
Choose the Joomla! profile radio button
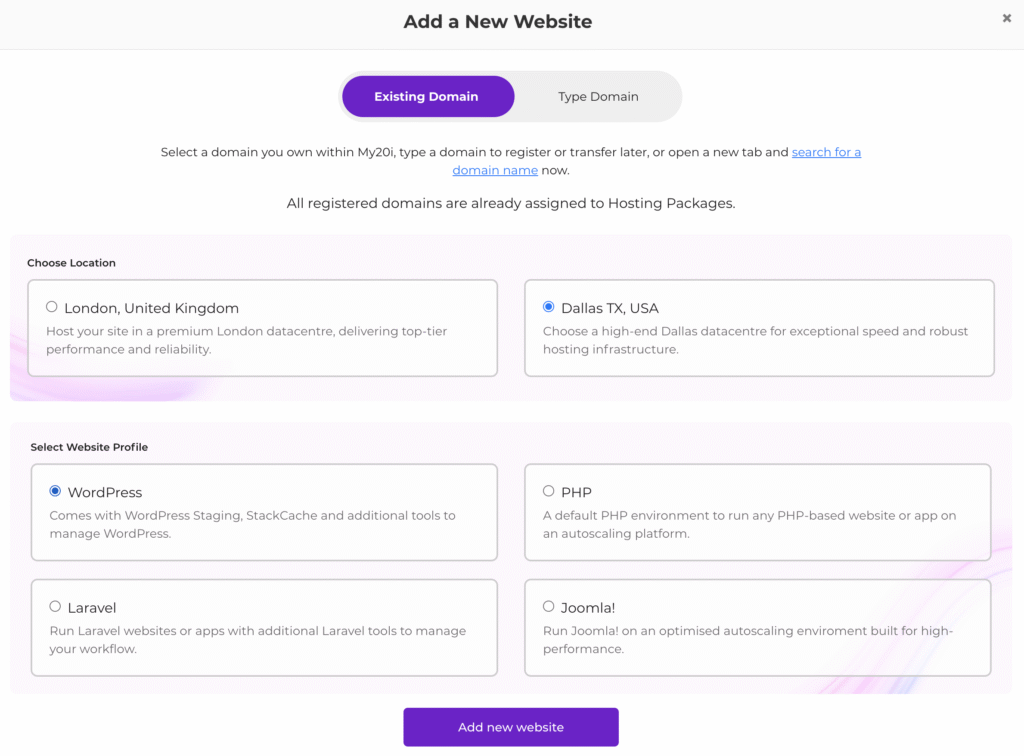[549, 606]
